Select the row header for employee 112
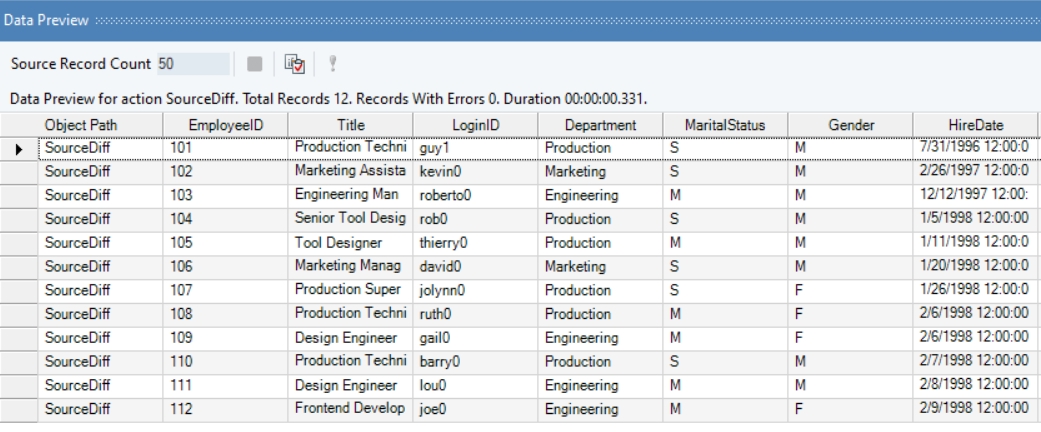This screenshot has height=432, width=1041. pos(19,409)
